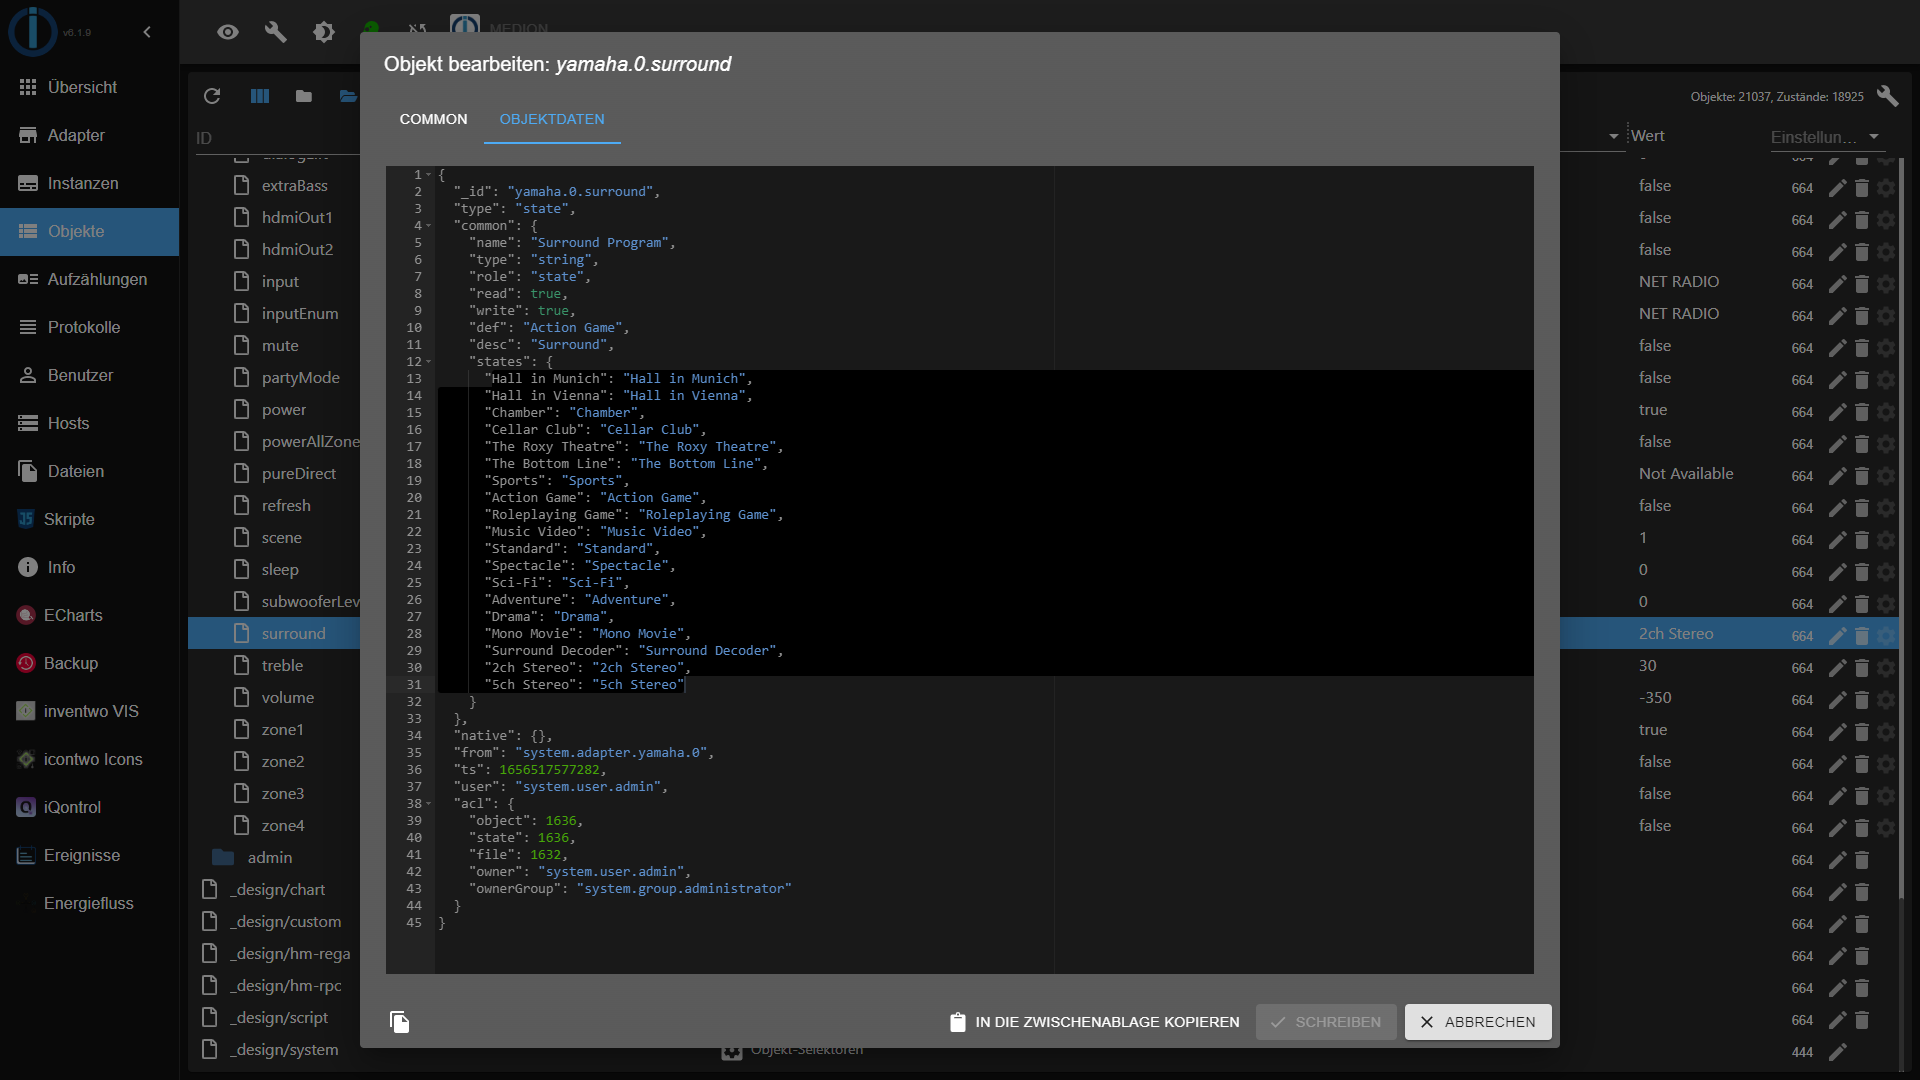Click the objects list vertical scrollbar
1920x1080 pixels.
click(1902, 530)
